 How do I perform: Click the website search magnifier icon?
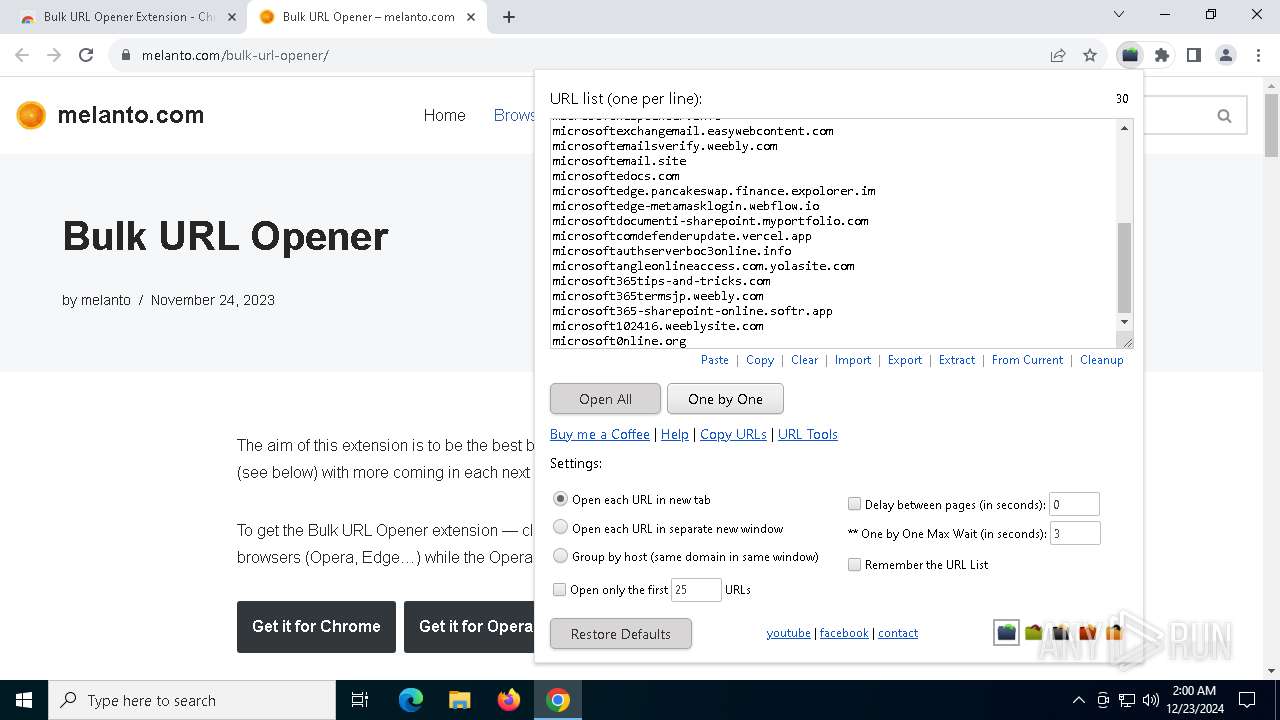point(1224,116)
